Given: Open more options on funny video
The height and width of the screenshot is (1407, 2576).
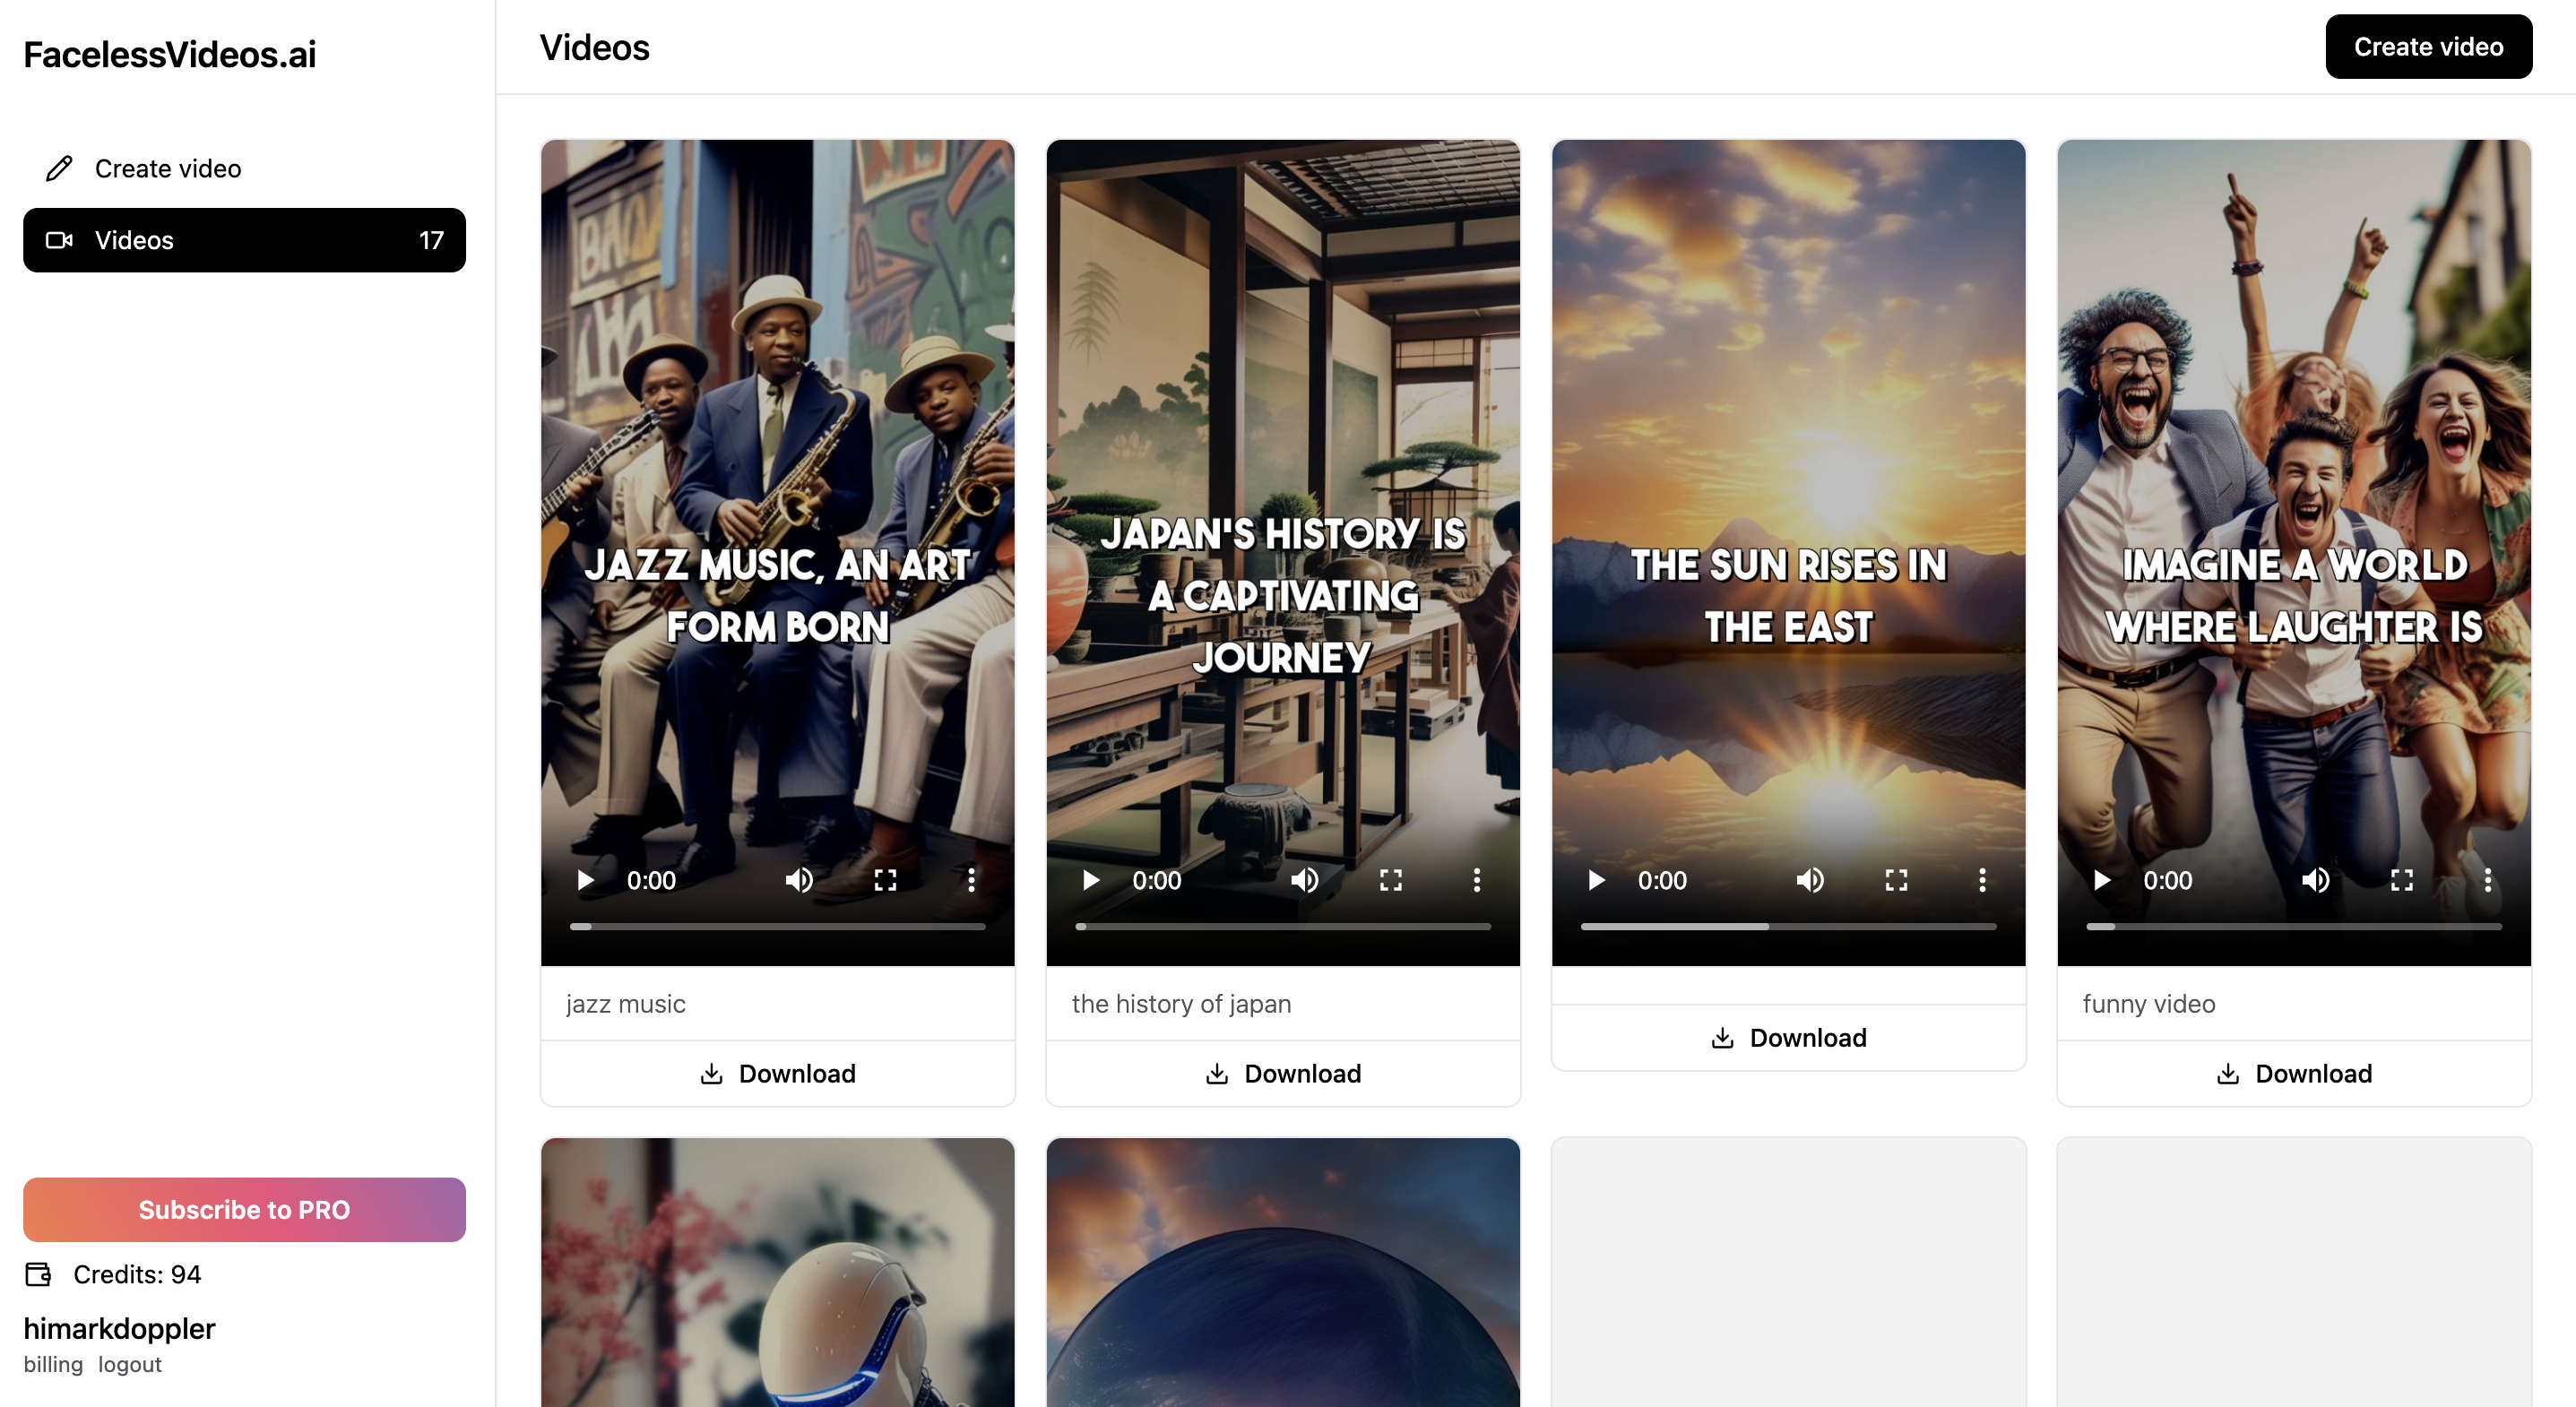Looking at the screenshot, I should [2487, 880].
